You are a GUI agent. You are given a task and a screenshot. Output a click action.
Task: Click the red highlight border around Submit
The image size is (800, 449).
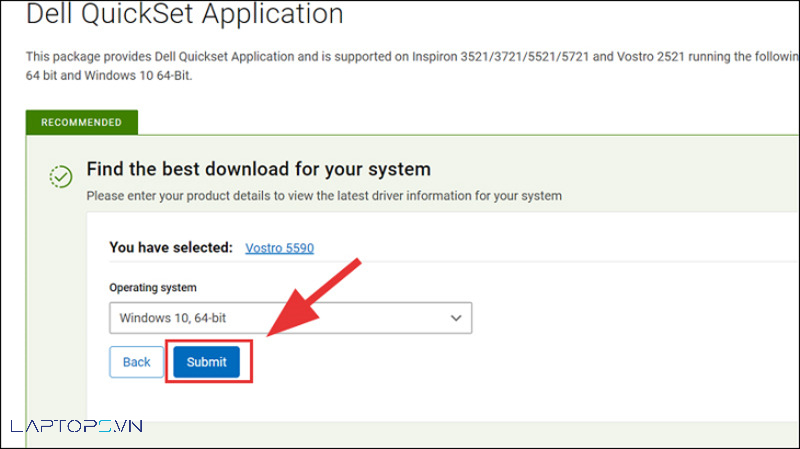click(251, 362)
